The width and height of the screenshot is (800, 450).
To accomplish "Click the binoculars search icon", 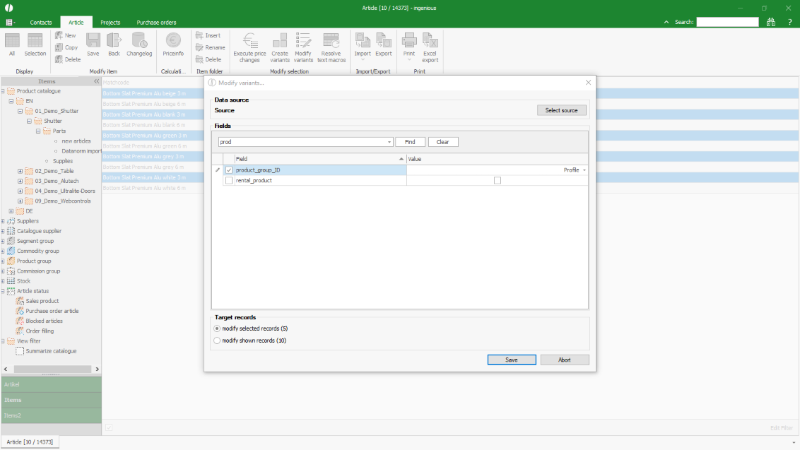I will point(771,22).
